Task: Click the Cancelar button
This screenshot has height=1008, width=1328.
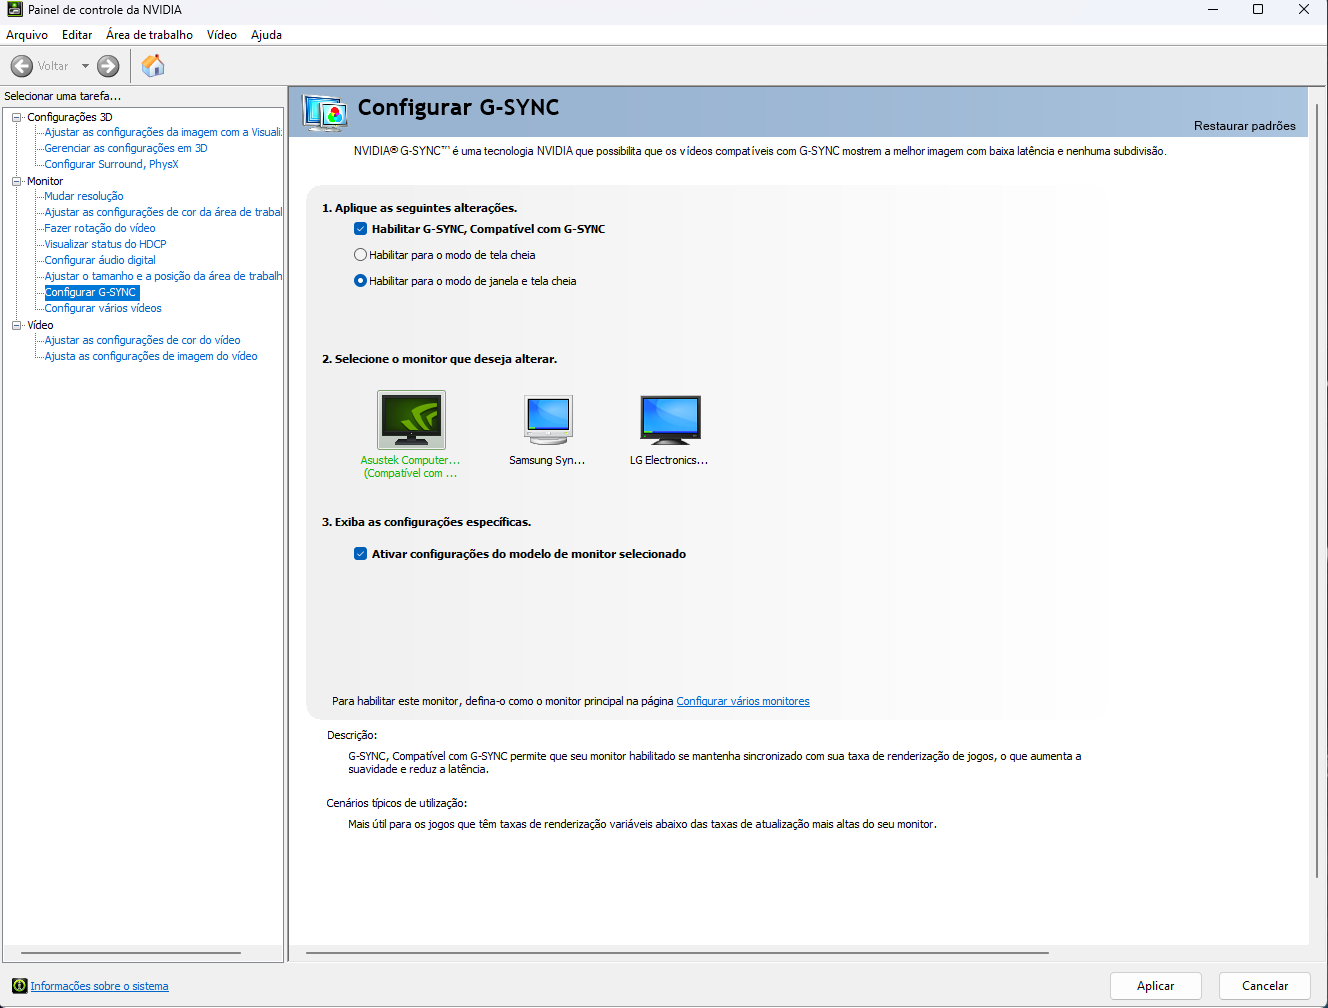Action: tap(1265, 986)
